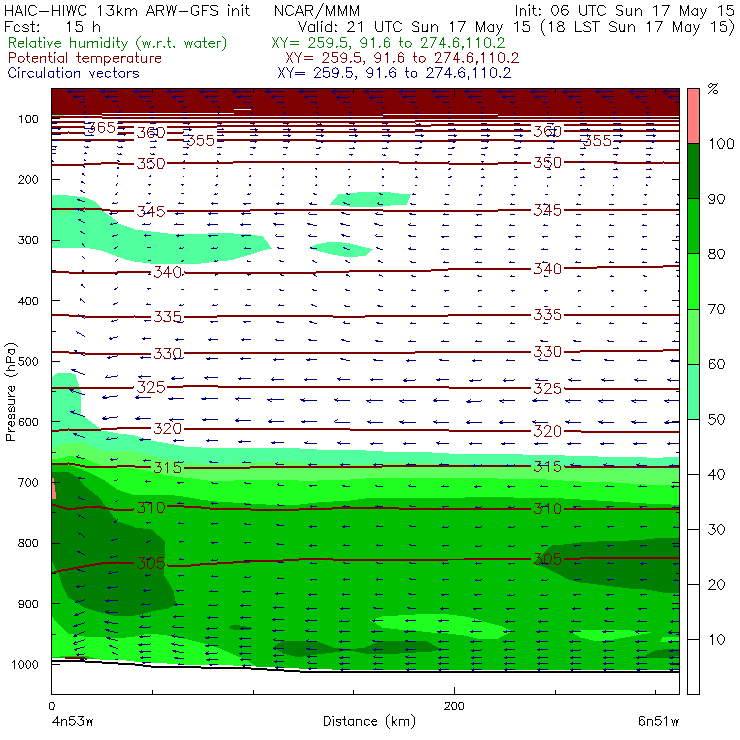Click the '200' distance axis tick label
Viewport: 740px width, 740px height.
pos(454,706)
